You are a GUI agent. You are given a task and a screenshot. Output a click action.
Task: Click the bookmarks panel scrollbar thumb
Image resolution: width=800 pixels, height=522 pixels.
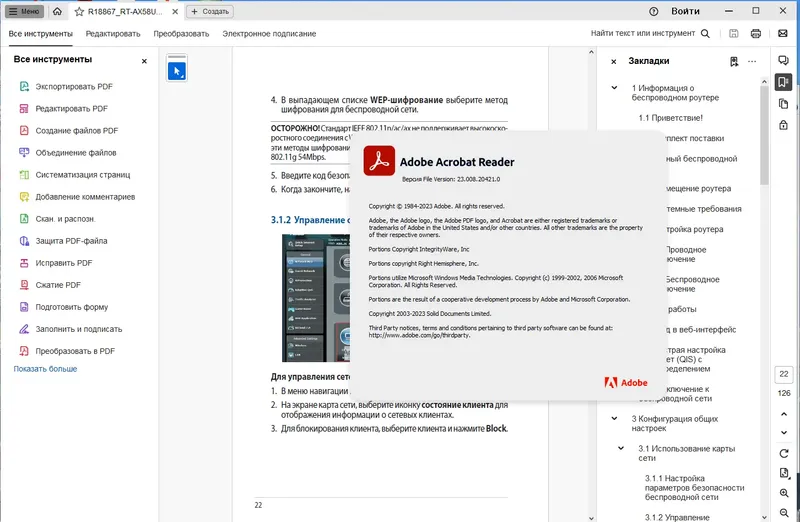[x=764, y=135]
